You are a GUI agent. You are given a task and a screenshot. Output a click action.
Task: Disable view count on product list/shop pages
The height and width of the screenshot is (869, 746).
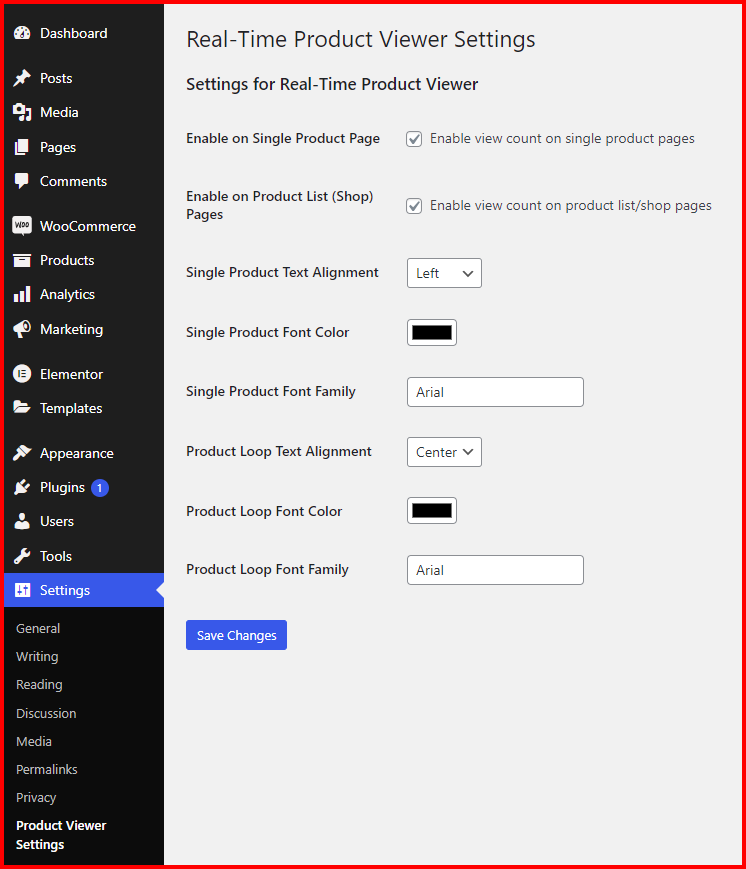[x=414, y=206]
